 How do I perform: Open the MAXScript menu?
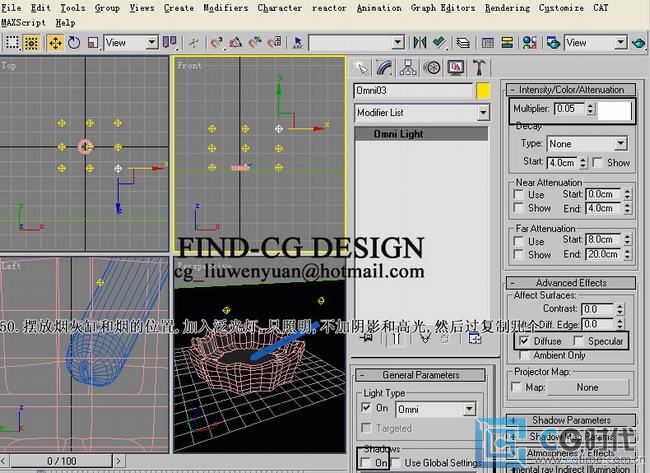24,22
